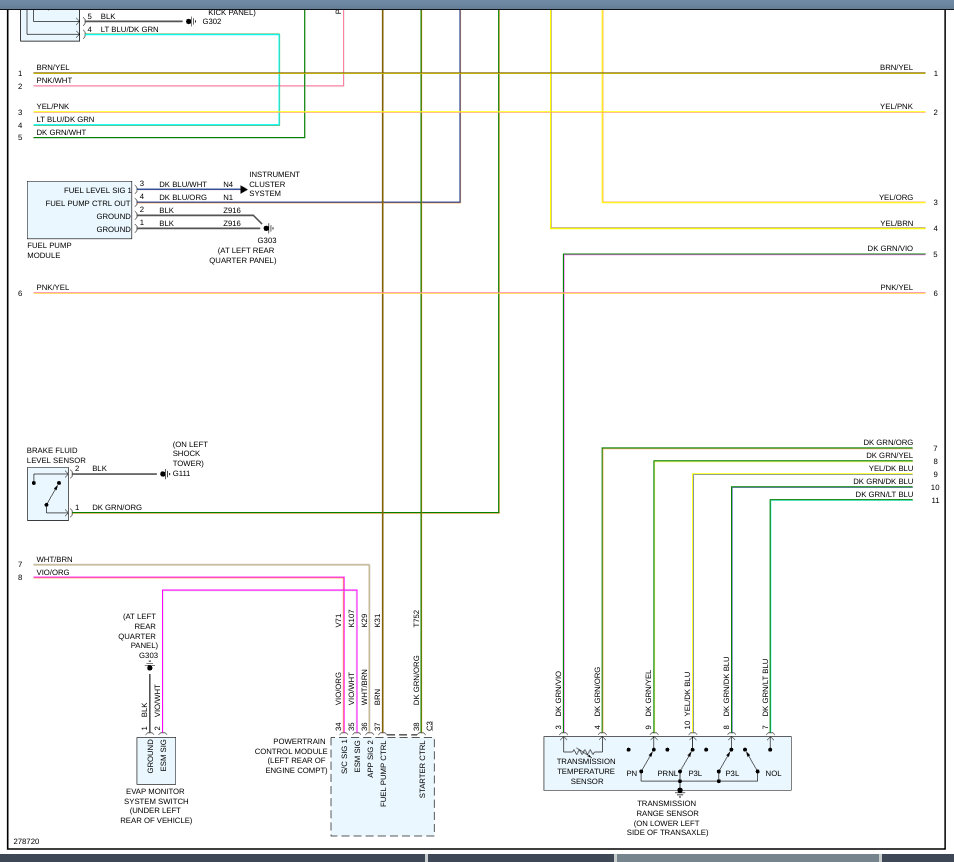The image size is (954, 862).
Task: Click the TRANSMISSION RANGE SENSOR label
Action: pyautogui.click(x=667, y=818)
